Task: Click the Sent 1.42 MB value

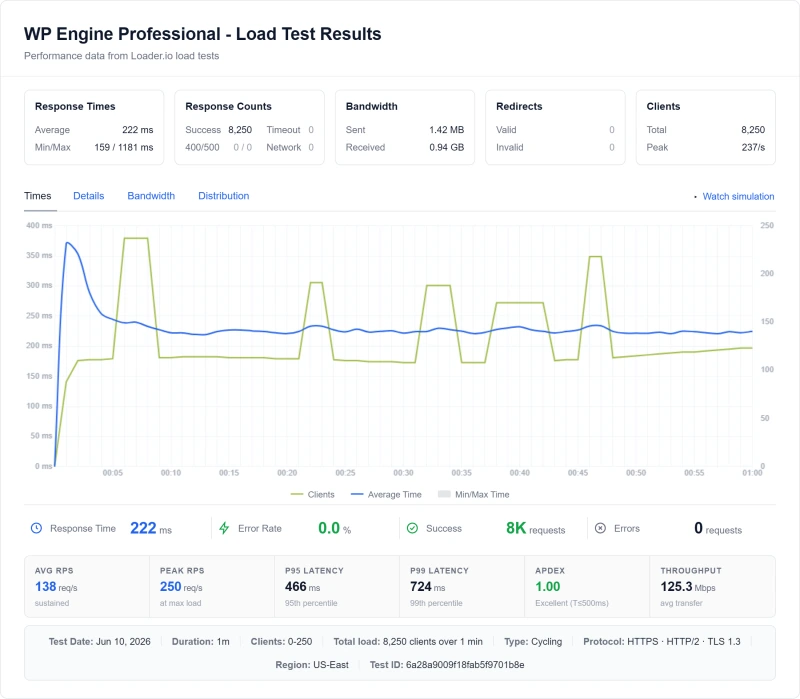Action: (446, 130)
